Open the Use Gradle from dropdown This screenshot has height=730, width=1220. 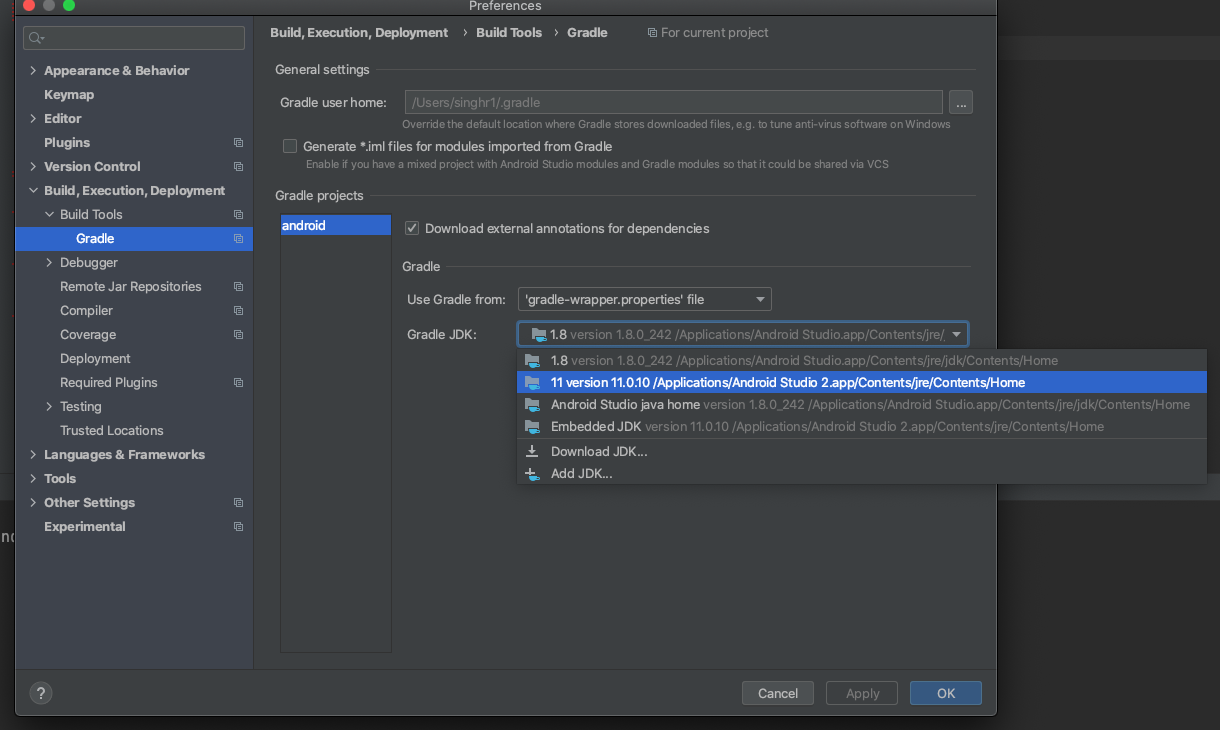pyautogui.click(x=645, y=299)
